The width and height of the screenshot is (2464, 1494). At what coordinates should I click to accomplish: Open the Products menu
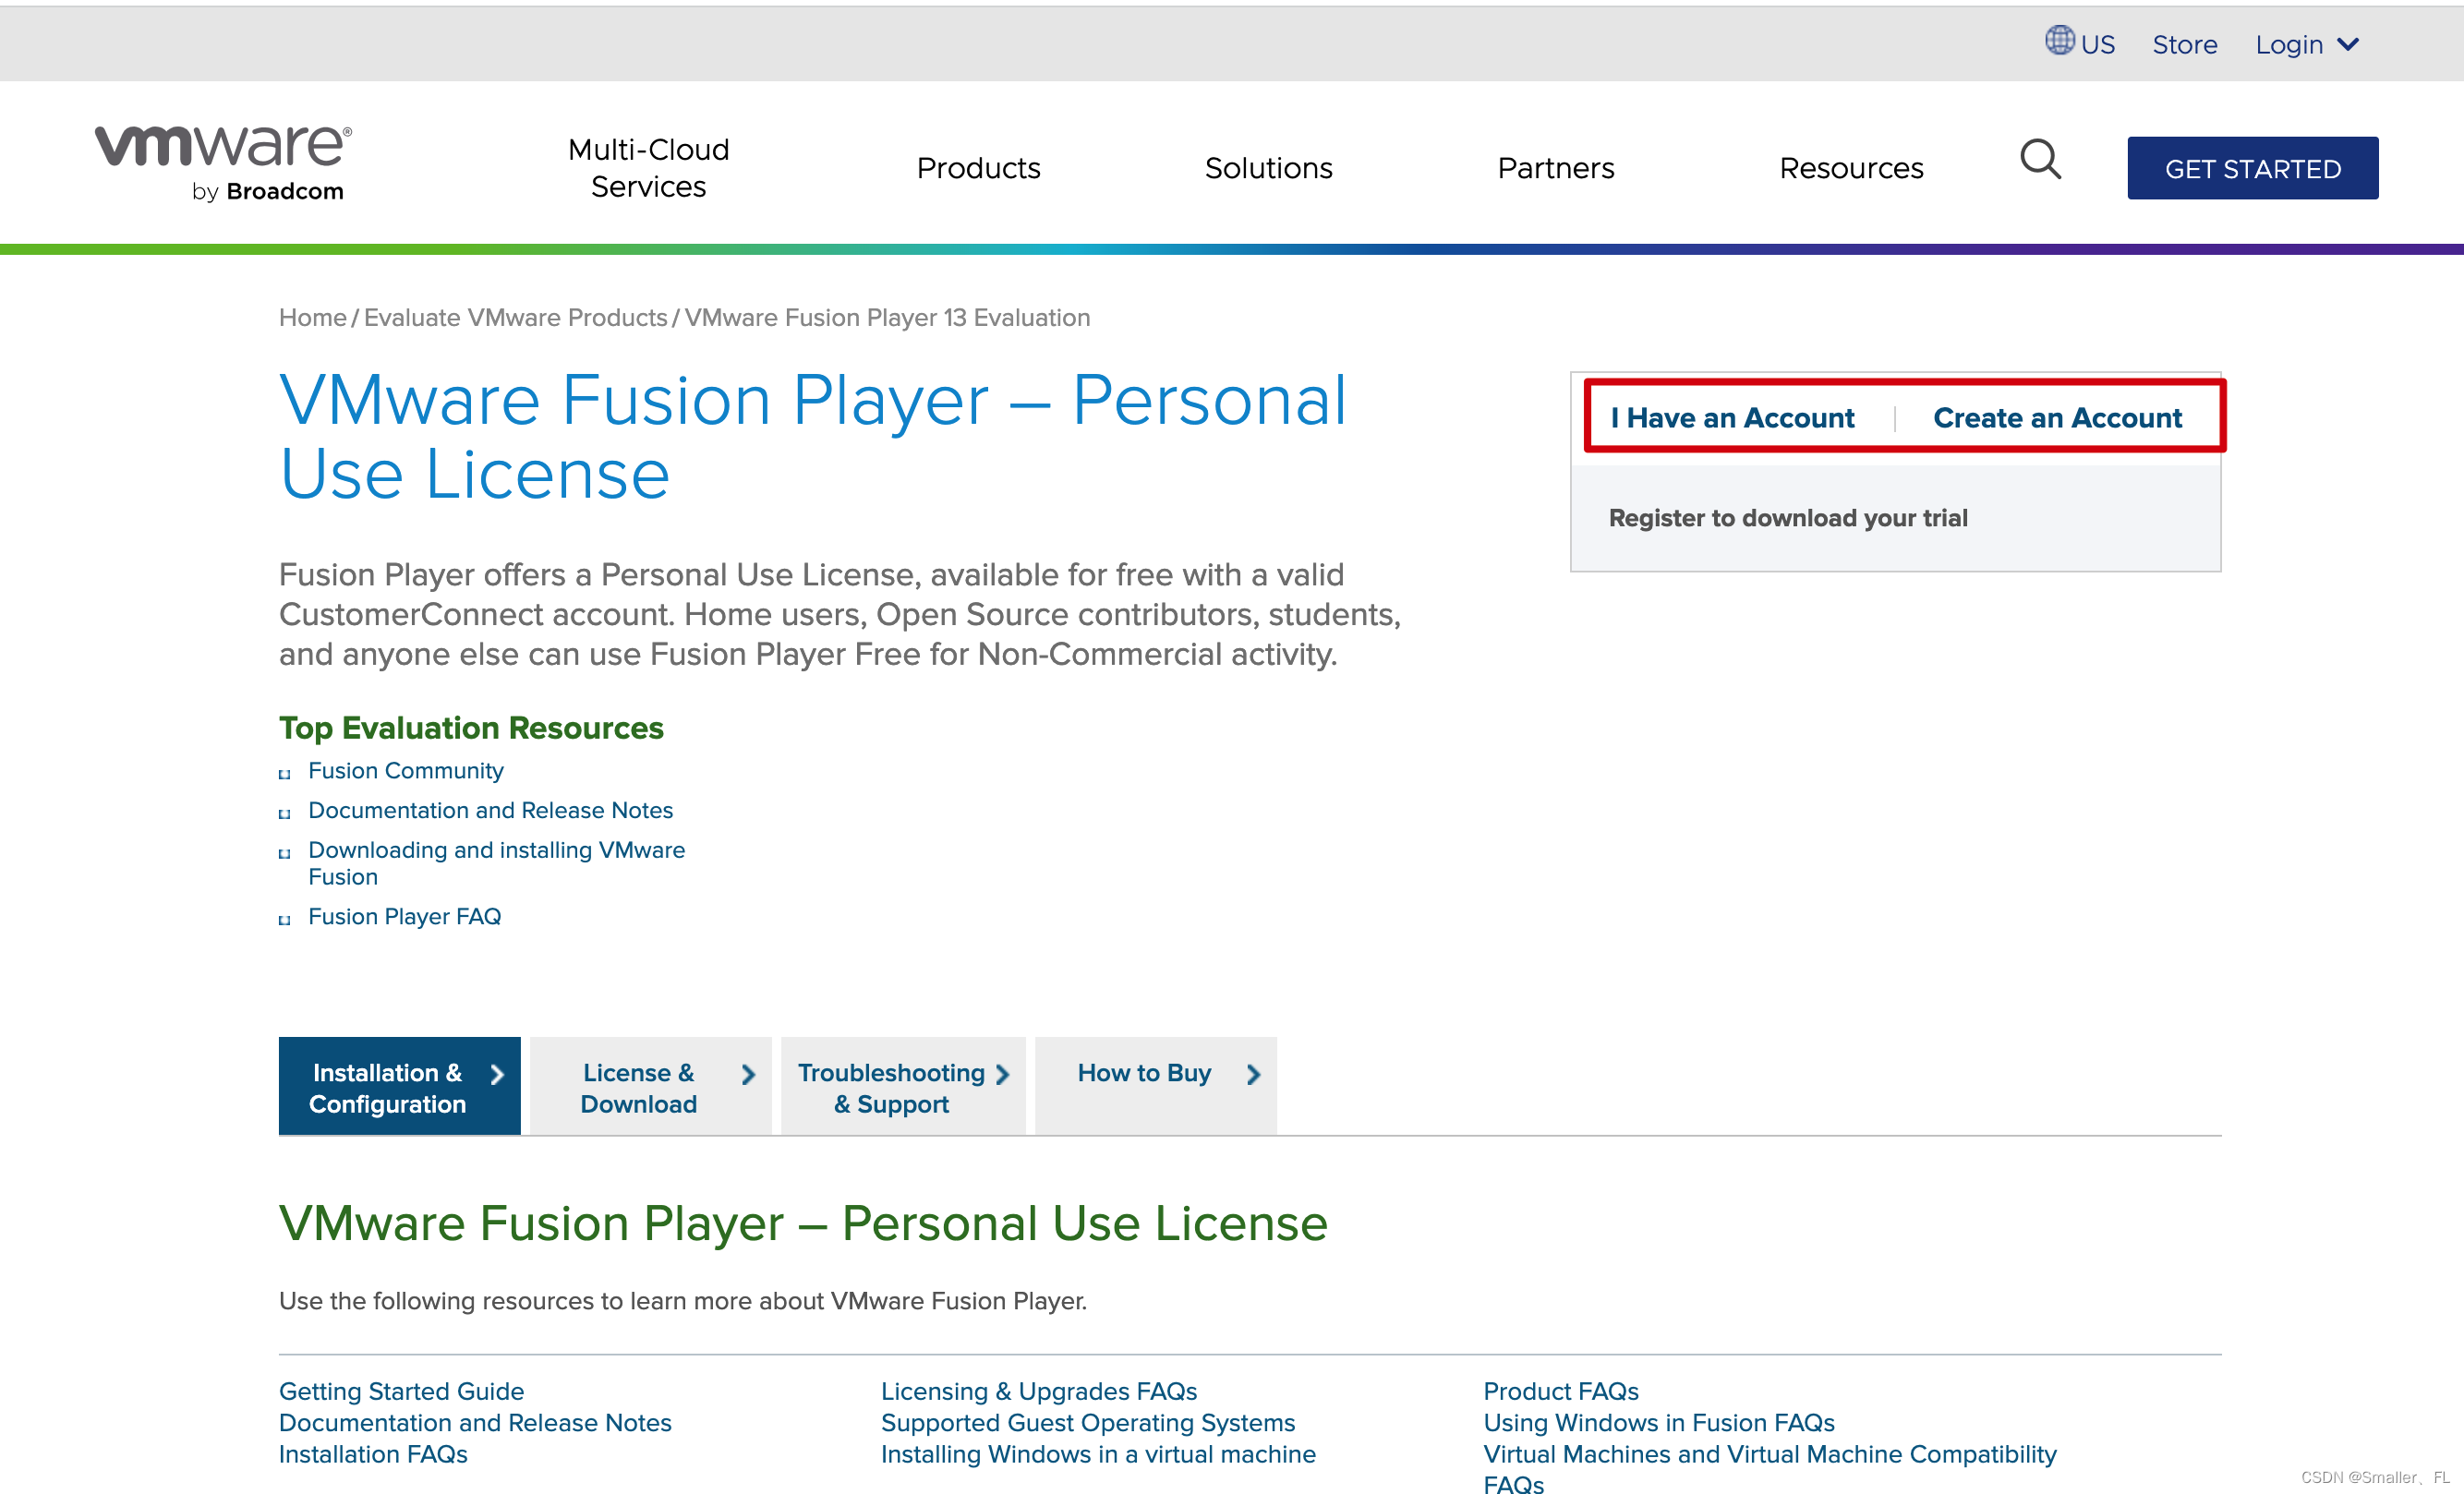978,168
